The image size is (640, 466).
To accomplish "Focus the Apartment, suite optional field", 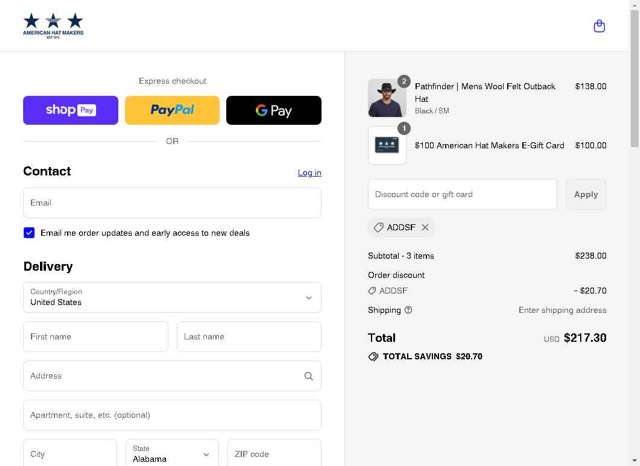I will tap(172, 415).
